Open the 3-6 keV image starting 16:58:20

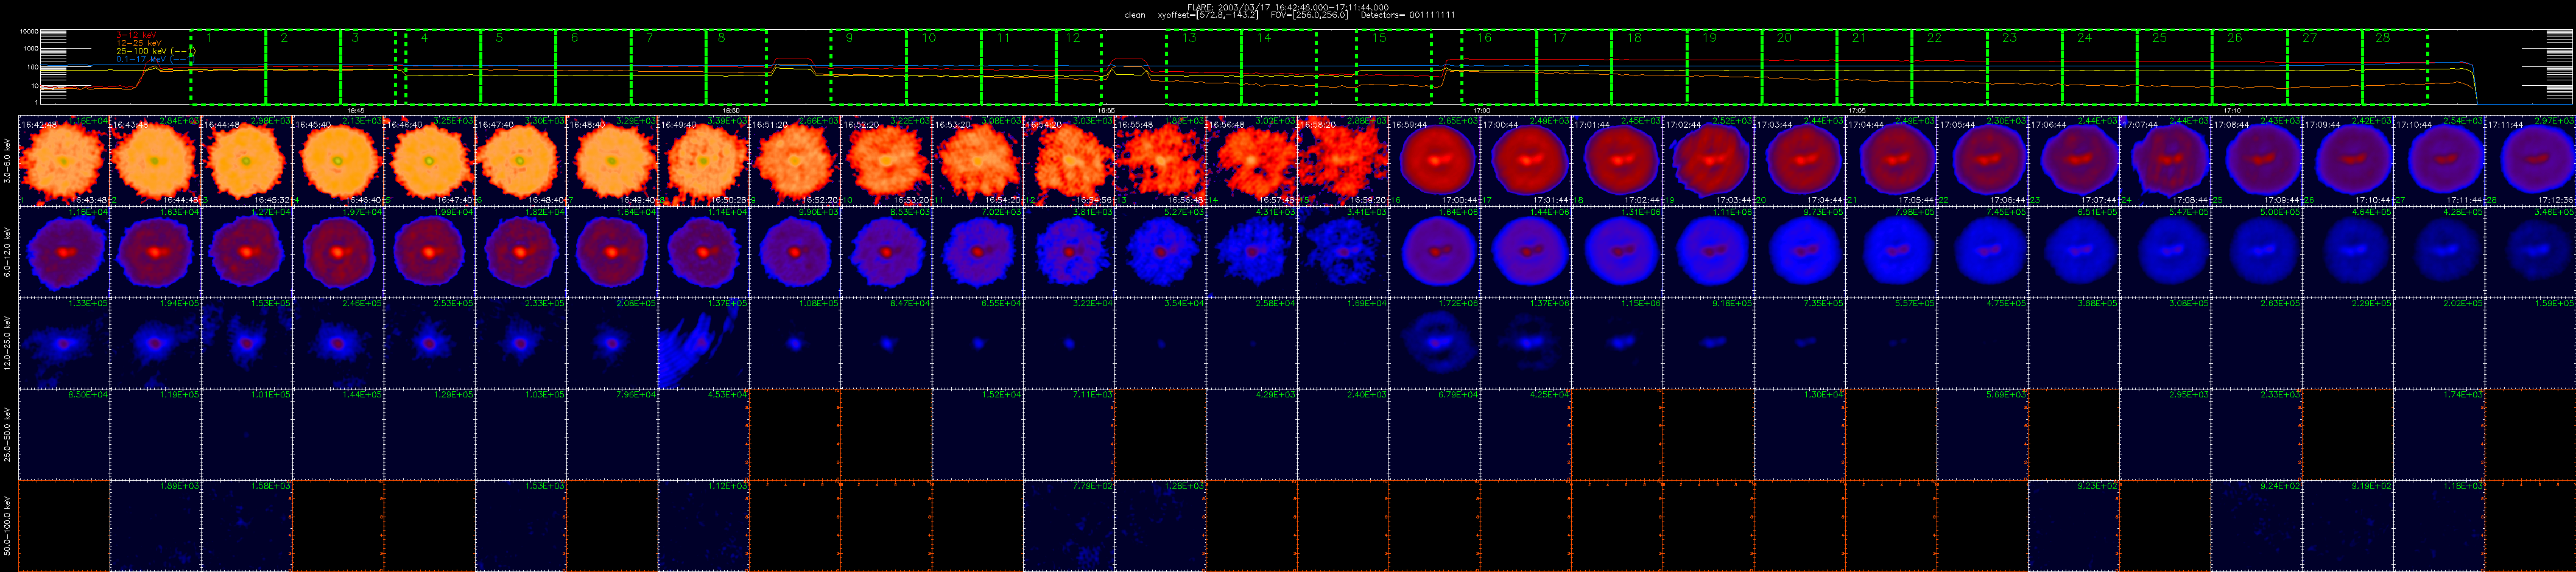tap(1344, 160)
